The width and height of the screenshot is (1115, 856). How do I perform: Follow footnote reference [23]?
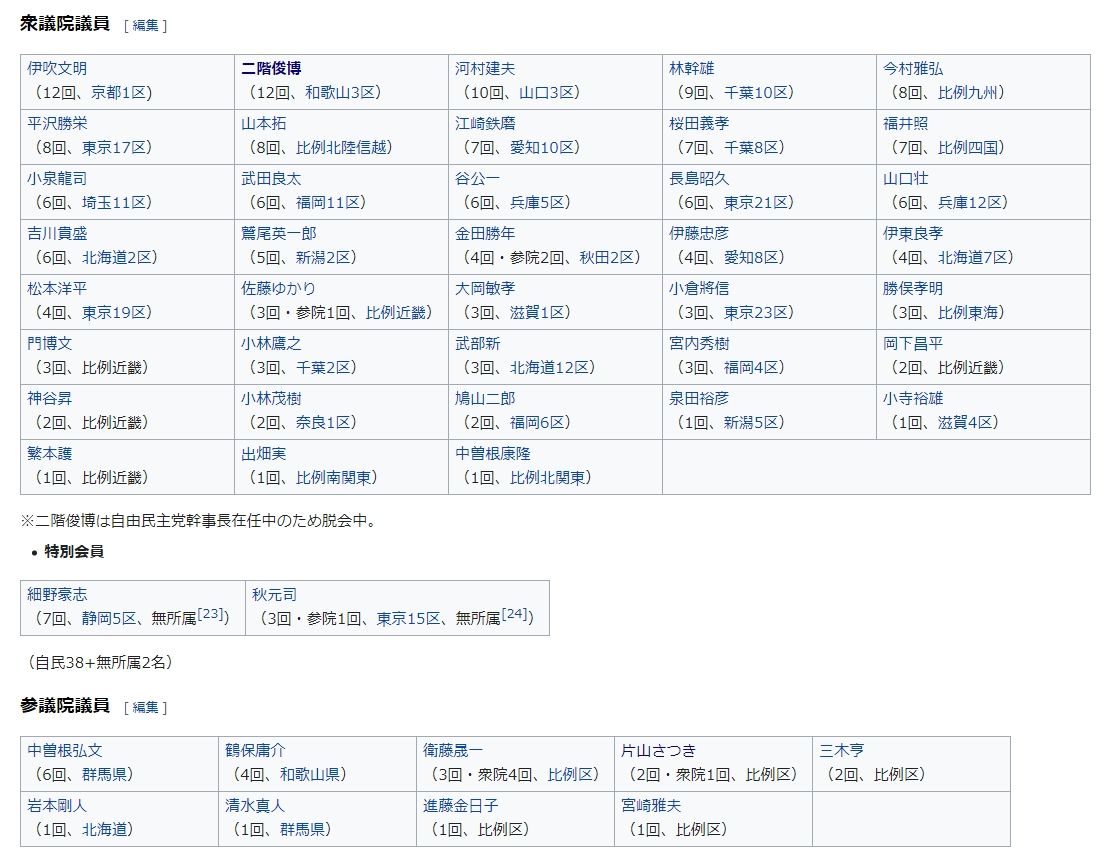pos(210,614)
